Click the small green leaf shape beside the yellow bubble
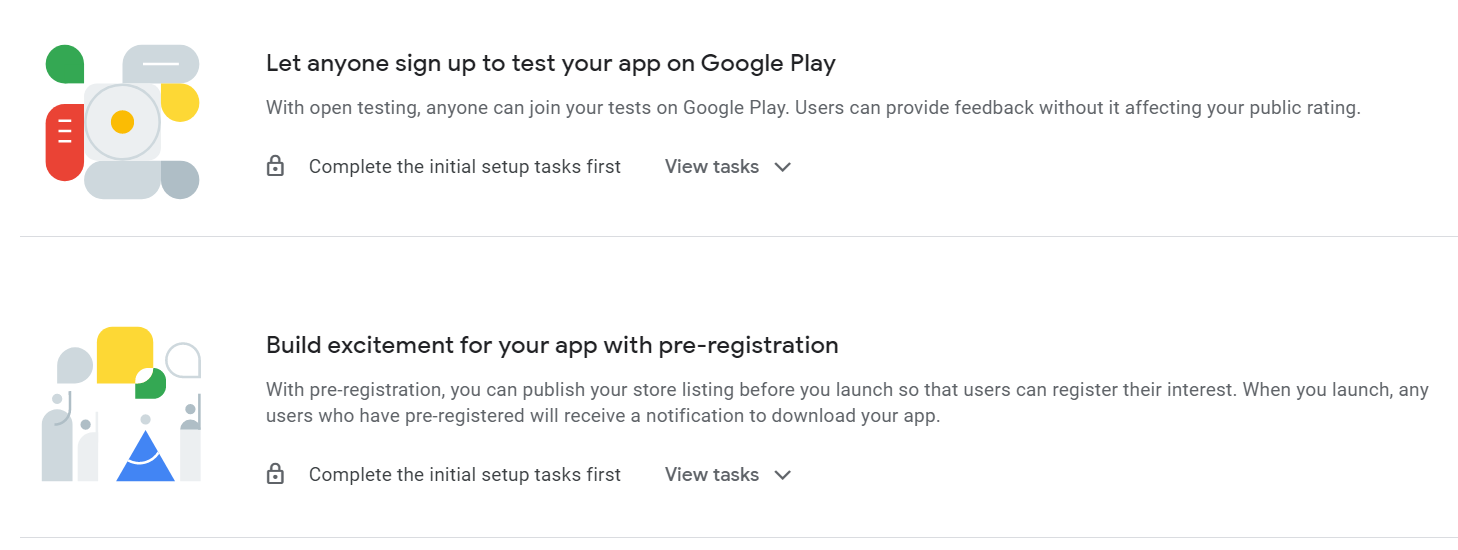The height and width of the screenshot is (550, 1458). click(x=151, y=383)
